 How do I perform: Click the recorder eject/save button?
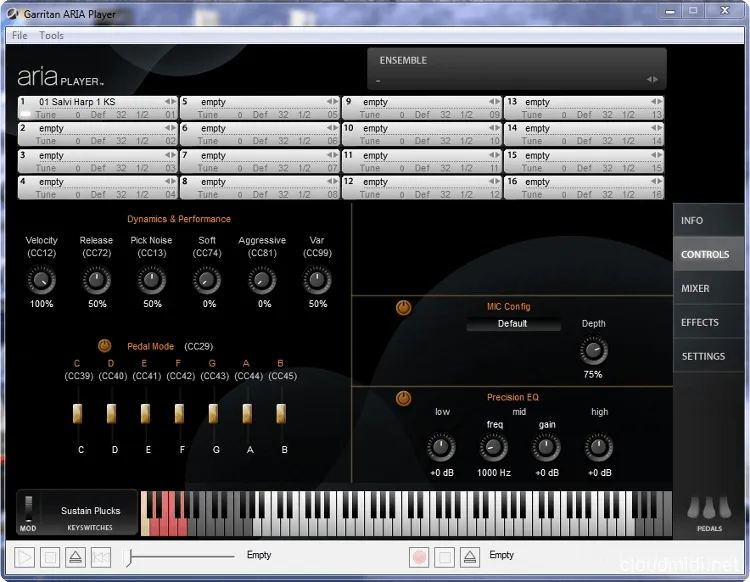470,558
